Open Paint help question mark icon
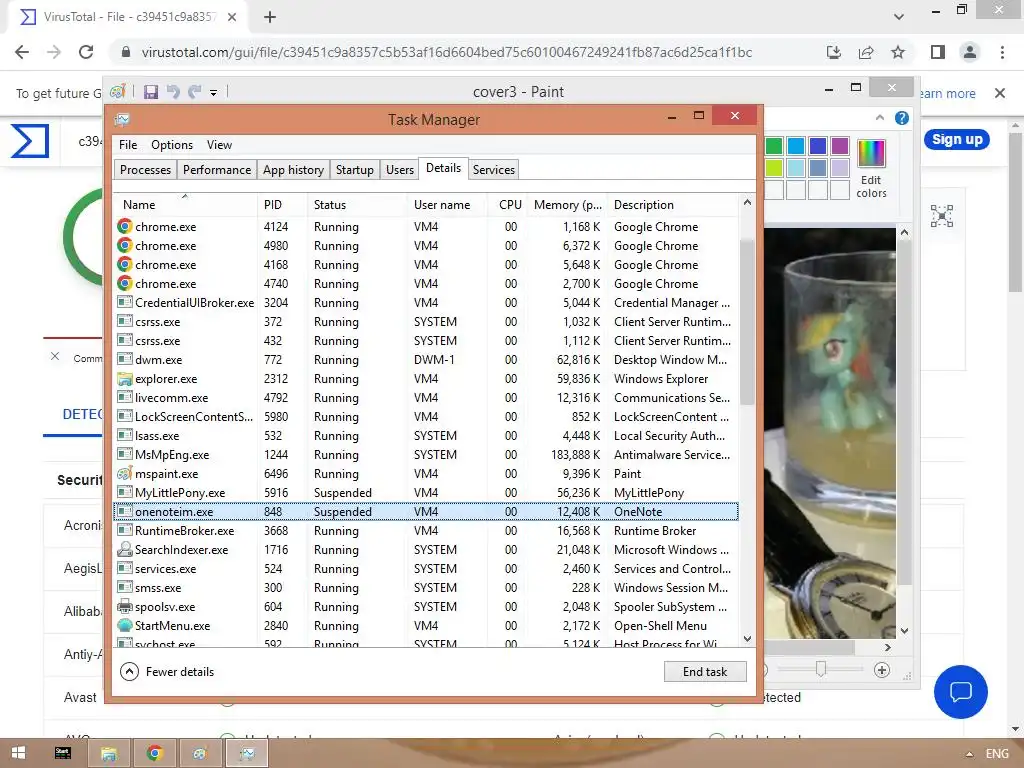Image resolution: width=1024 pixels, height=768 pixels. (x=902, y=118)
